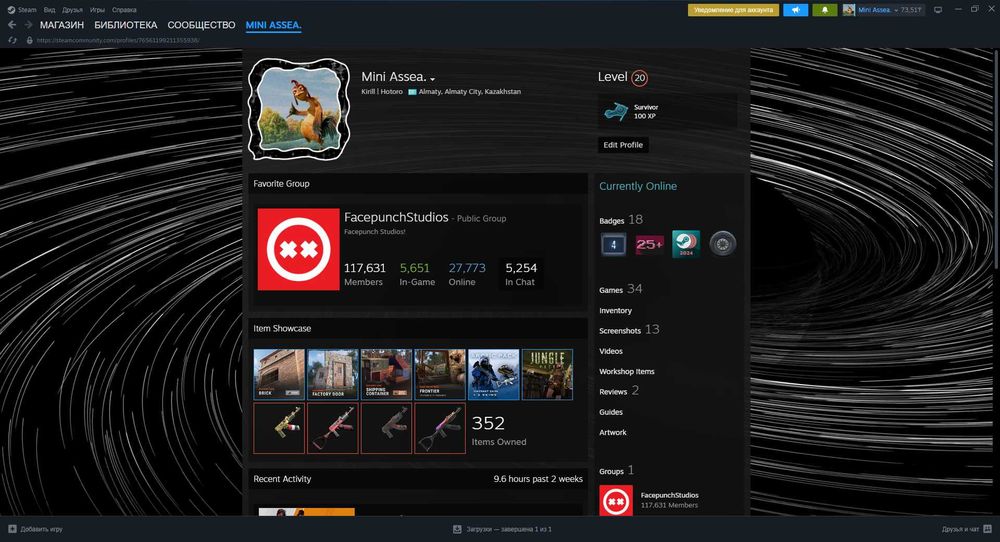Open the downloads status Загрузки

(502, 529)
